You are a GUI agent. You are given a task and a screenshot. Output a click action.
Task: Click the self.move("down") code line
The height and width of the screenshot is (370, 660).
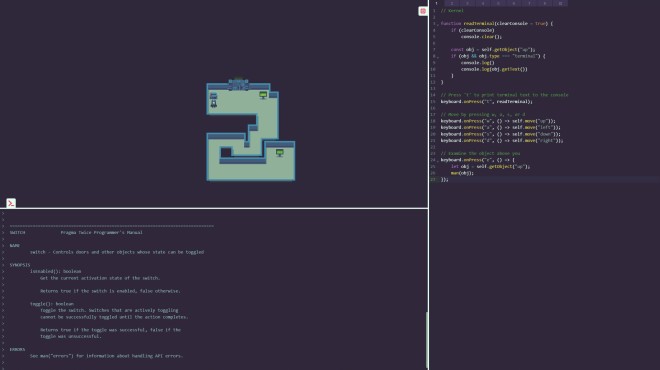(x=500, y=134)
